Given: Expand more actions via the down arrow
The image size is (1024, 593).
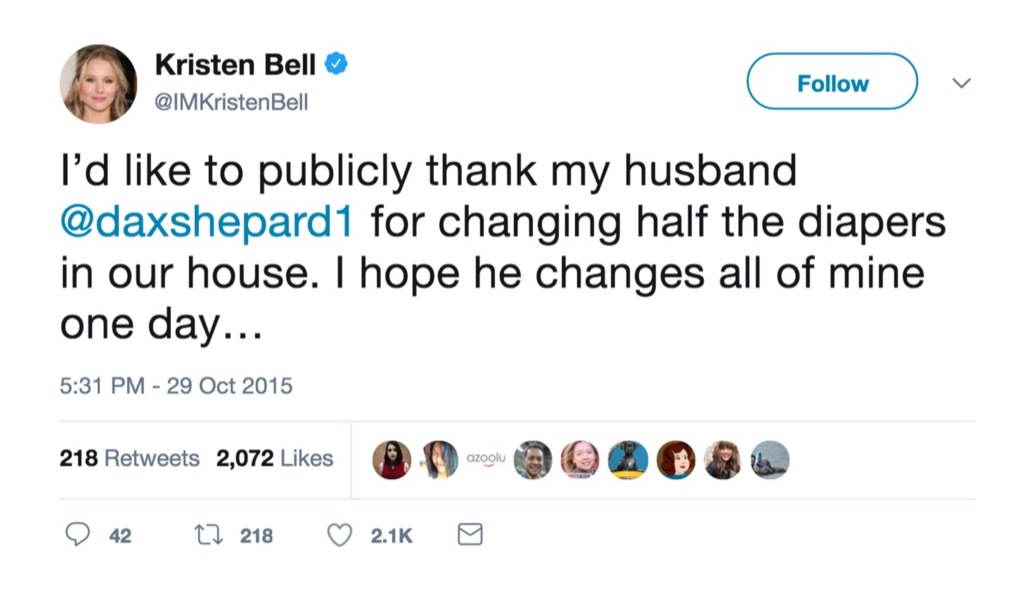Looking at the screenshot, I should coord(960,82).
